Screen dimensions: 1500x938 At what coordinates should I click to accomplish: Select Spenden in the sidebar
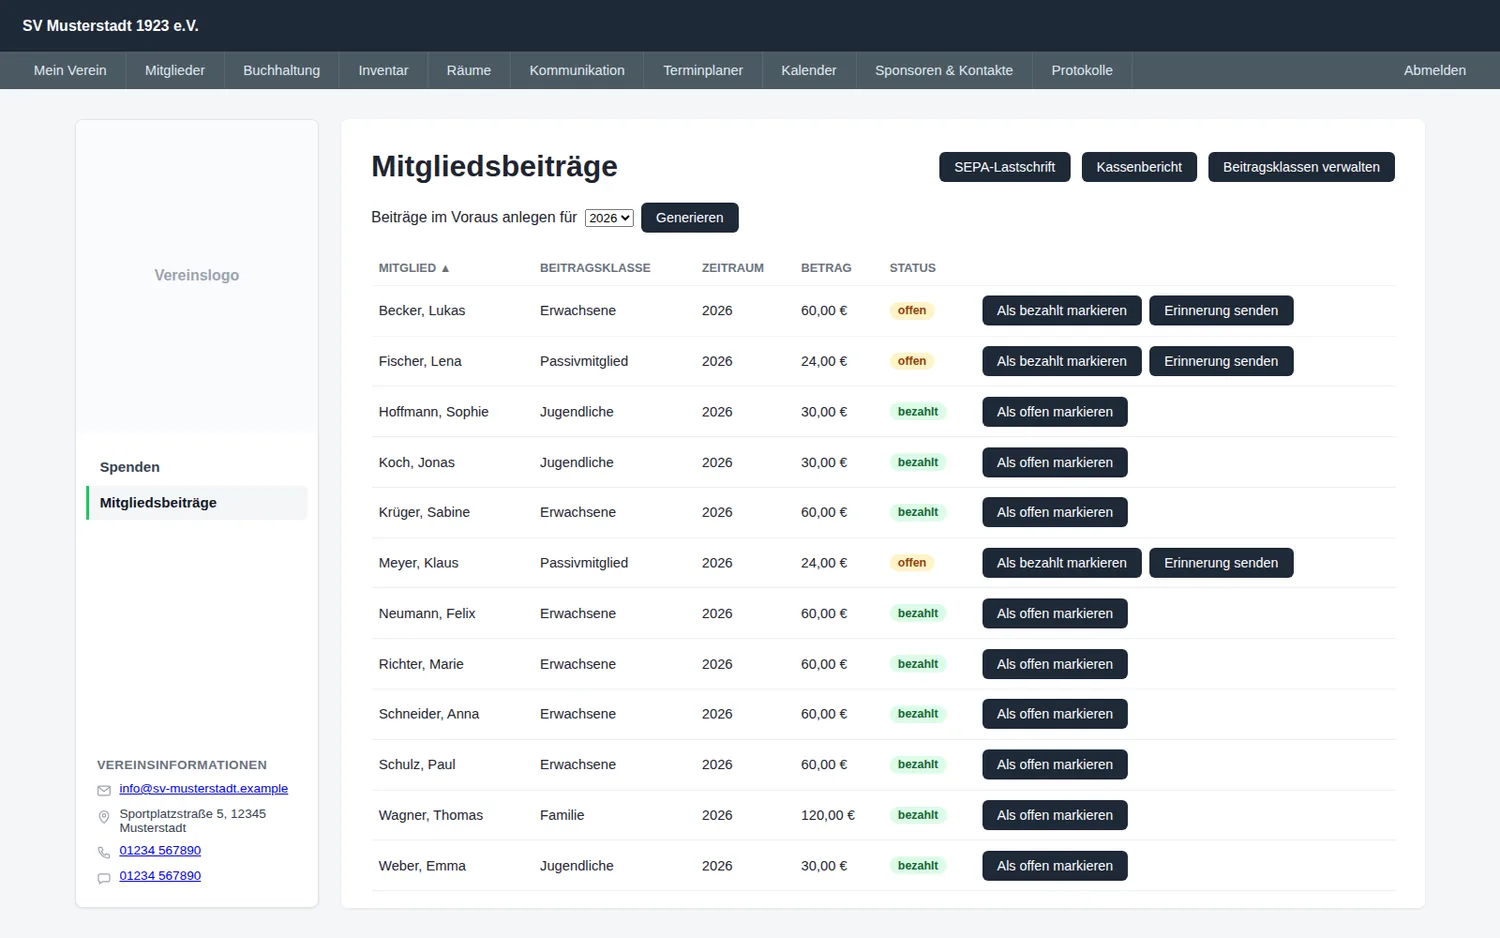[130, 467]
